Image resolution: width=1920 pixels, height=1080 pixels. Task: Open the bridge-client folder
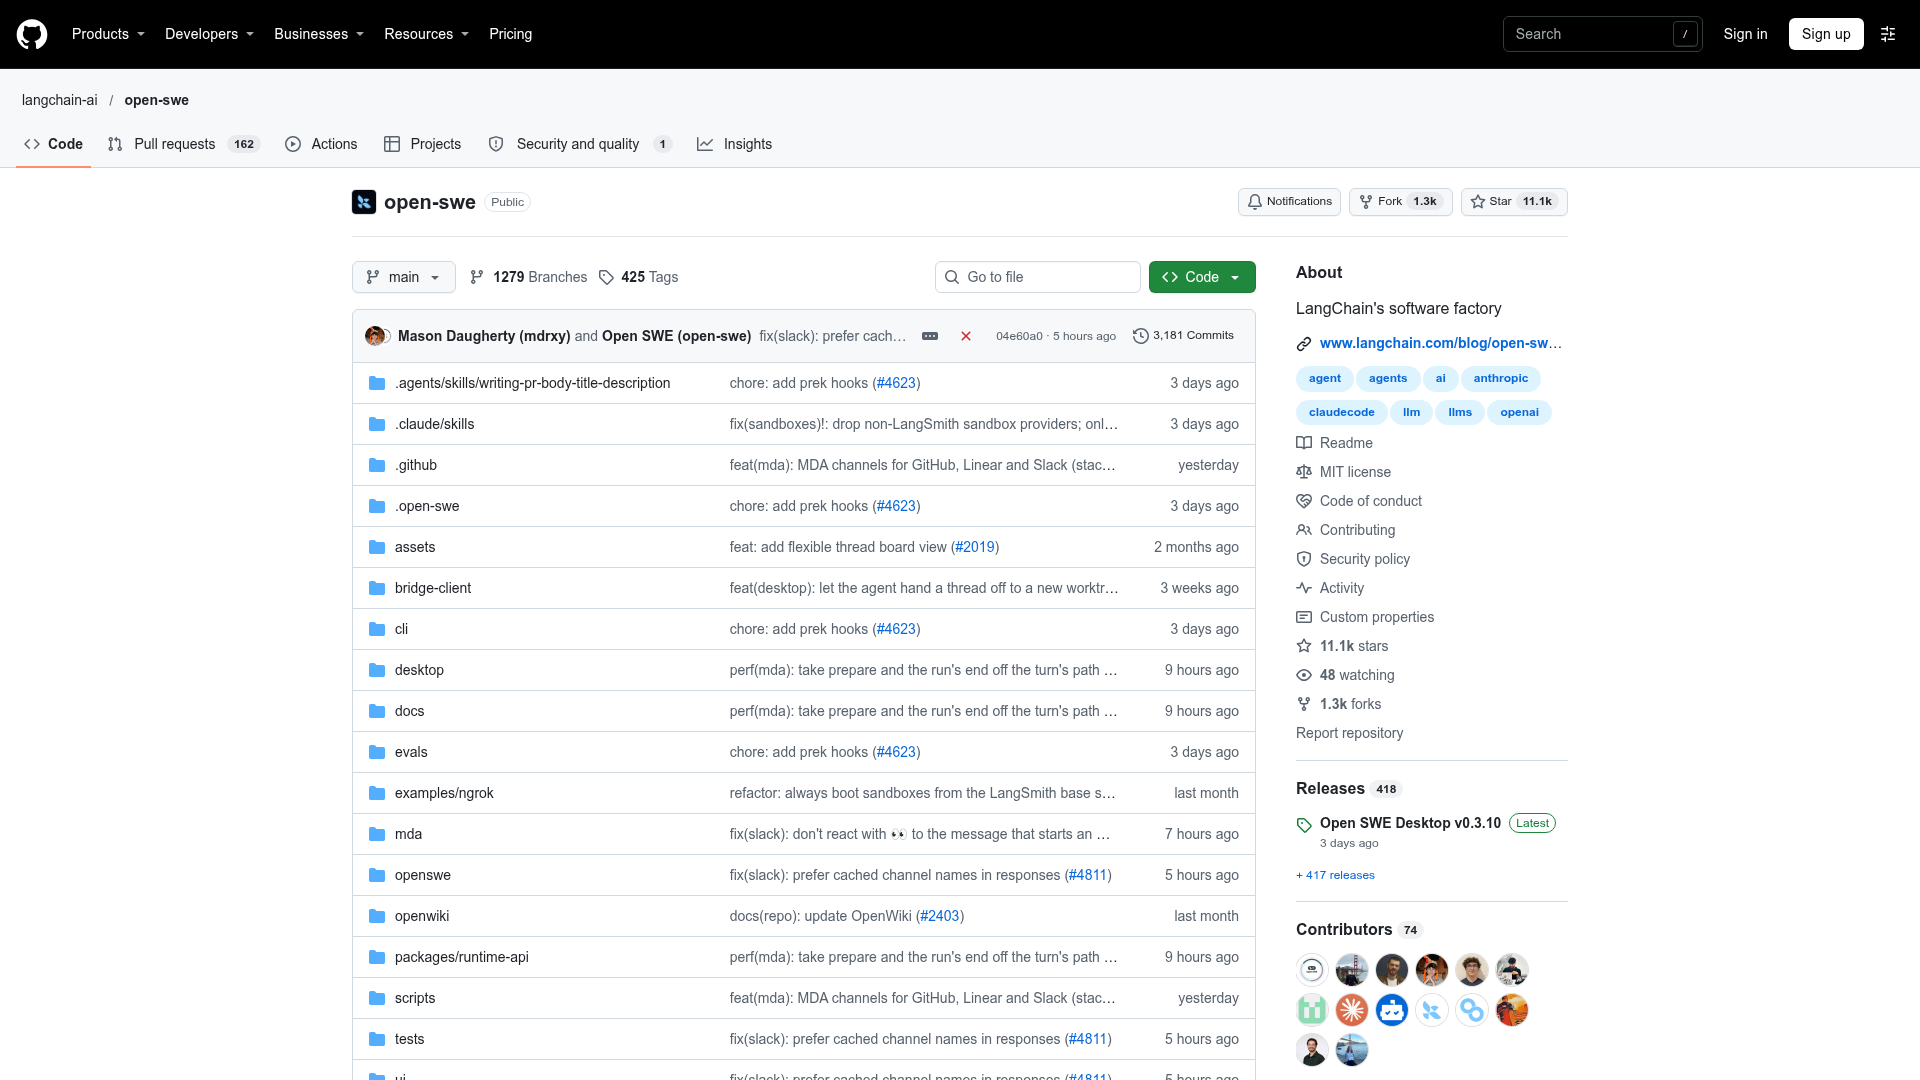[433, 588]
